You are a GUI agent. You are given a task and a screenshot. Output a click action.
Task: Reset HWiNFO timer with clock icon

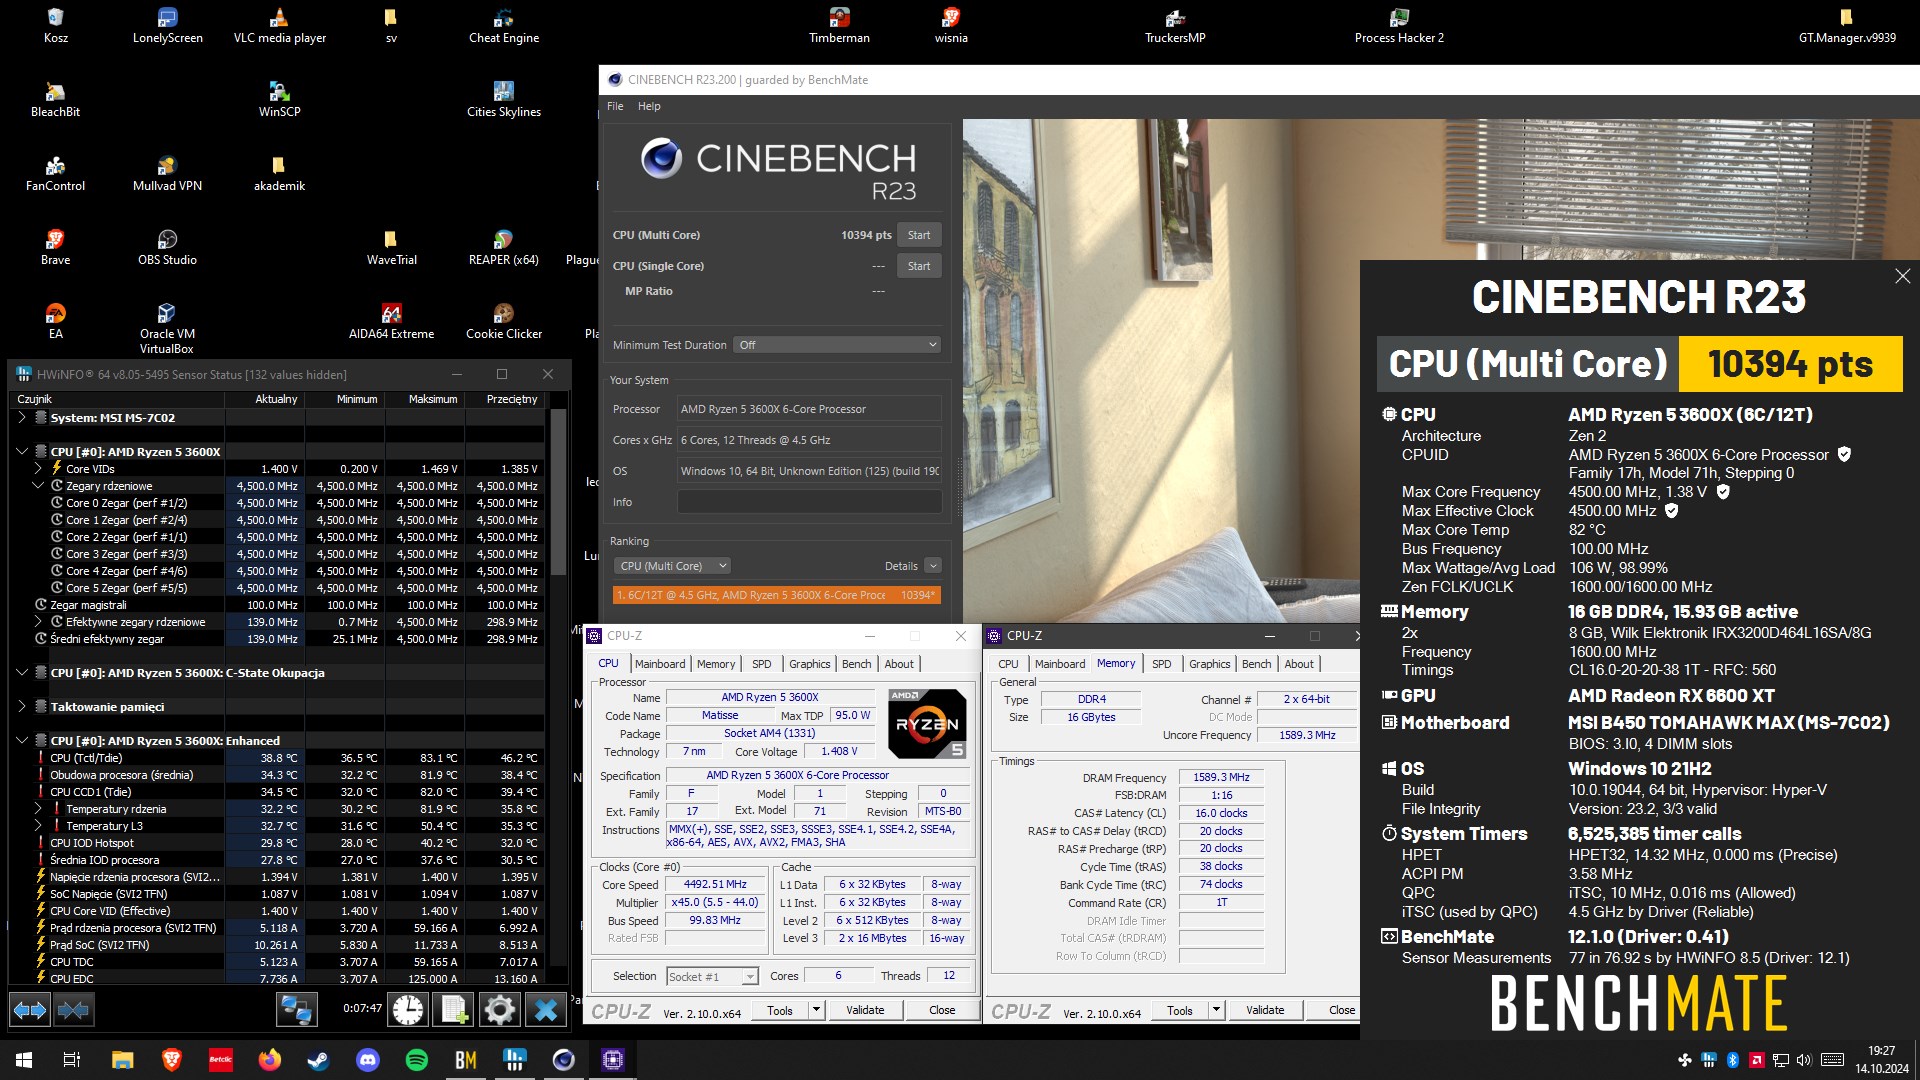tap(408, 1010)
